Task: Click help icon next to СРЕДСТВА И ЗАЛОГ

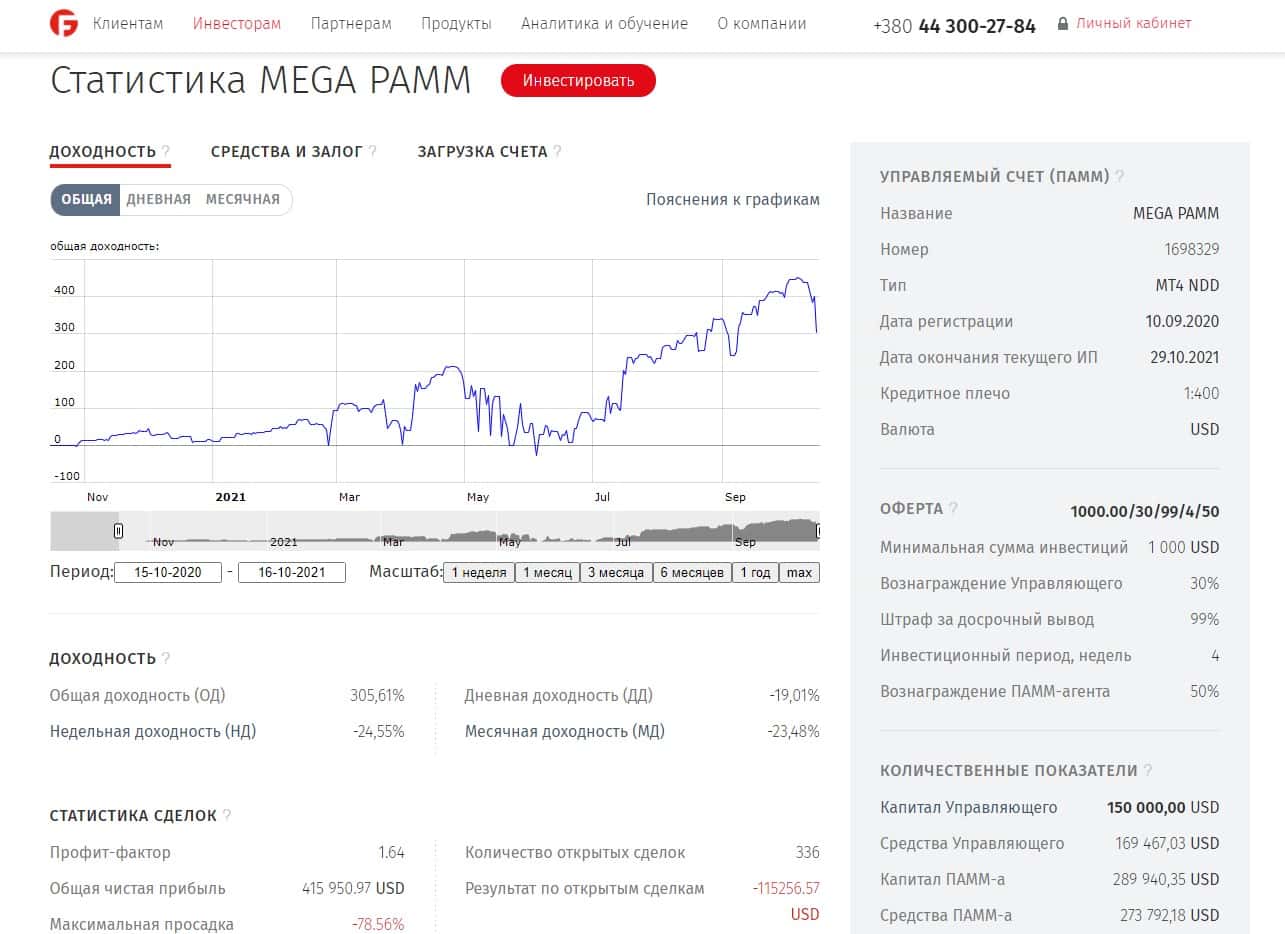Action: click(373, 152)
